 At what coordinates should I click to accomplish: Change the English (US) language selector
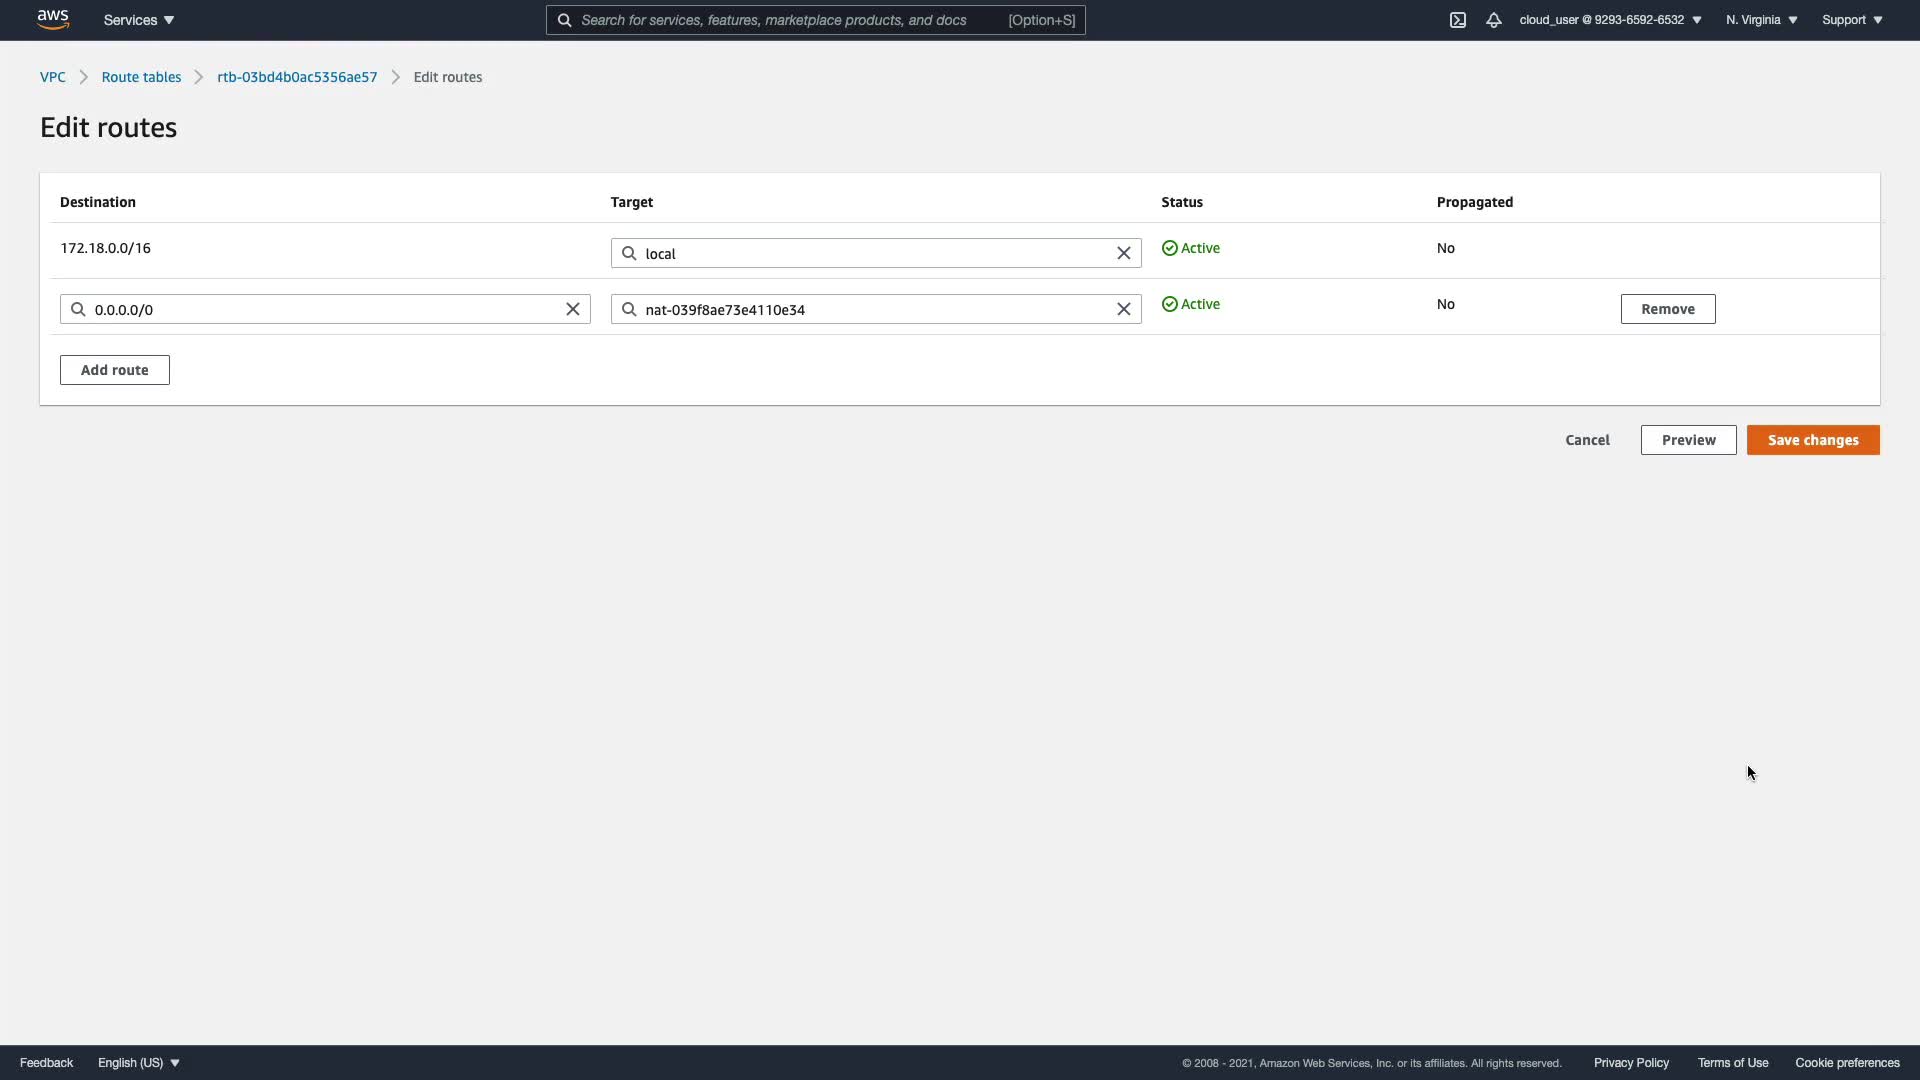139,1063
